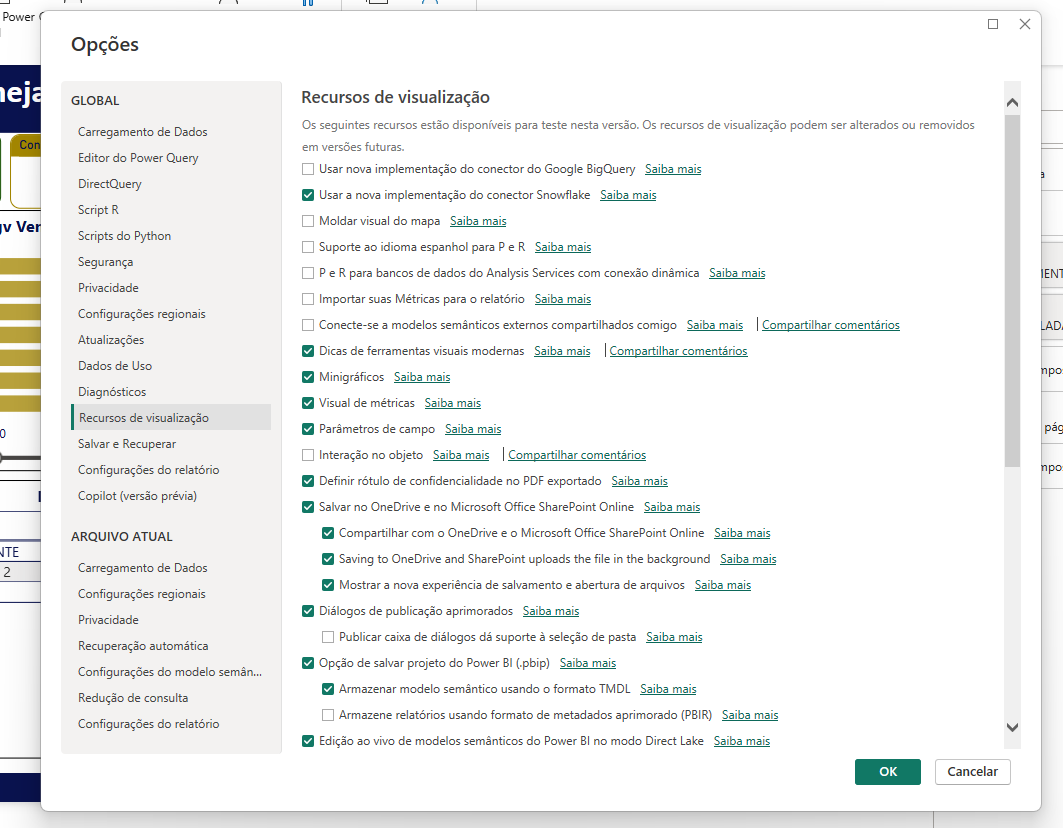Open global Carregamento de Dados settings
Screen dimensions: 1063x828
(x=171, y=132)
